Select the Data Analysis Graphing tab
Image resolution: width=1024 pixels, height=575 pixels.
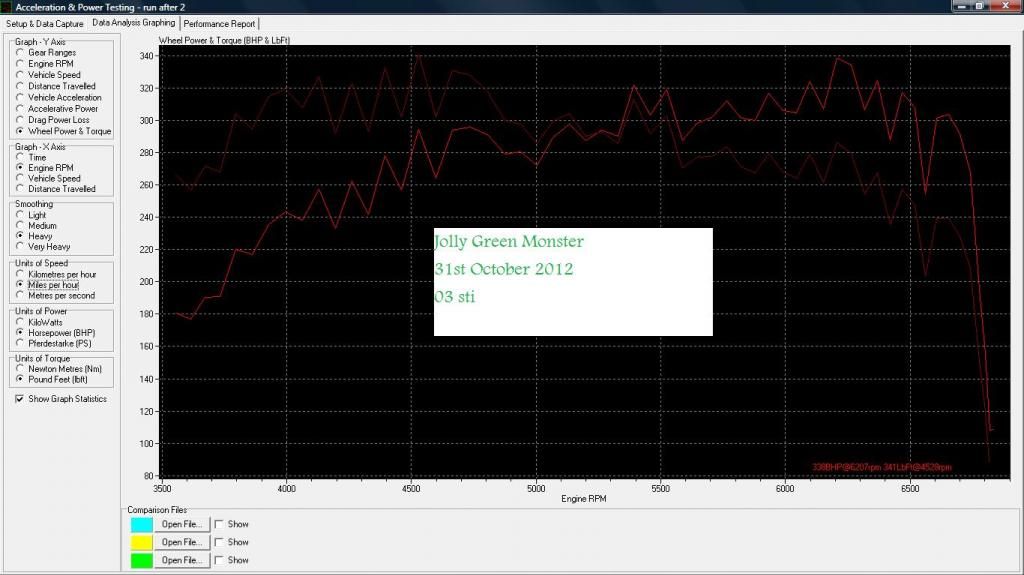tap(133, 22)
